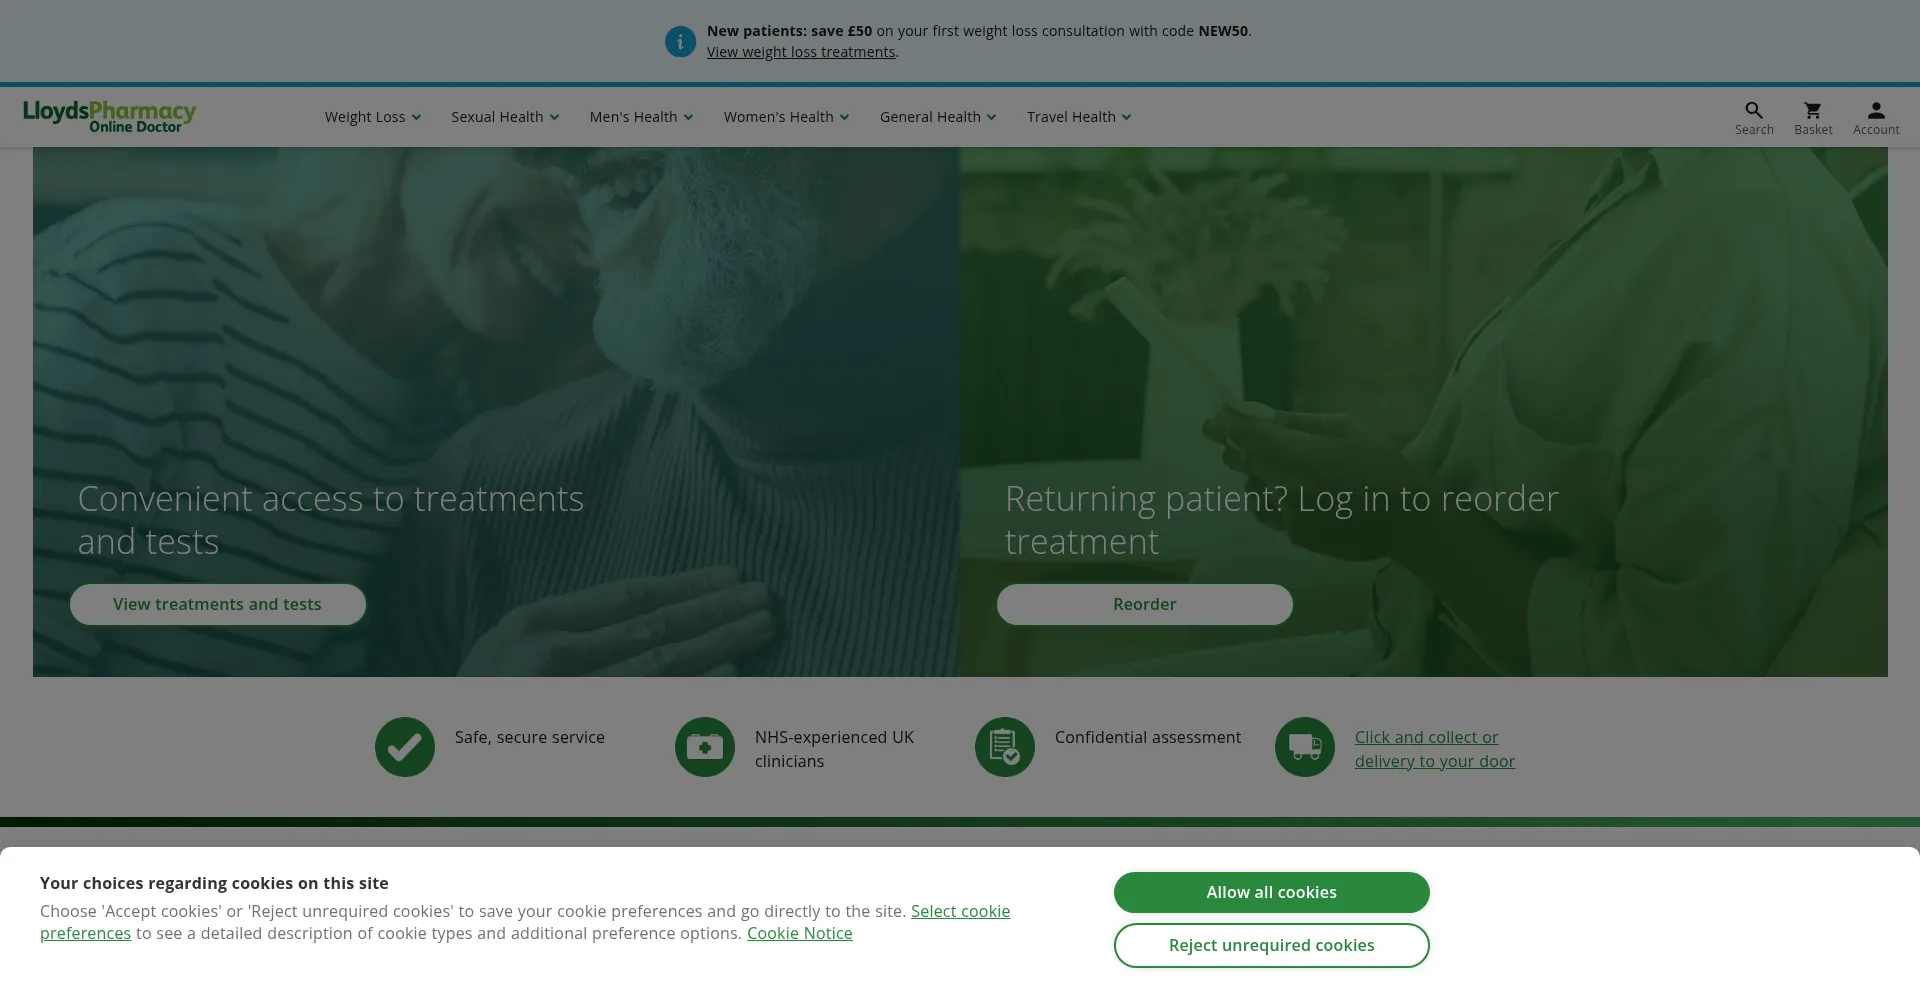Screen dimensions: 1920x993
Task: Allow all cookies
Action: (1272, 893)
